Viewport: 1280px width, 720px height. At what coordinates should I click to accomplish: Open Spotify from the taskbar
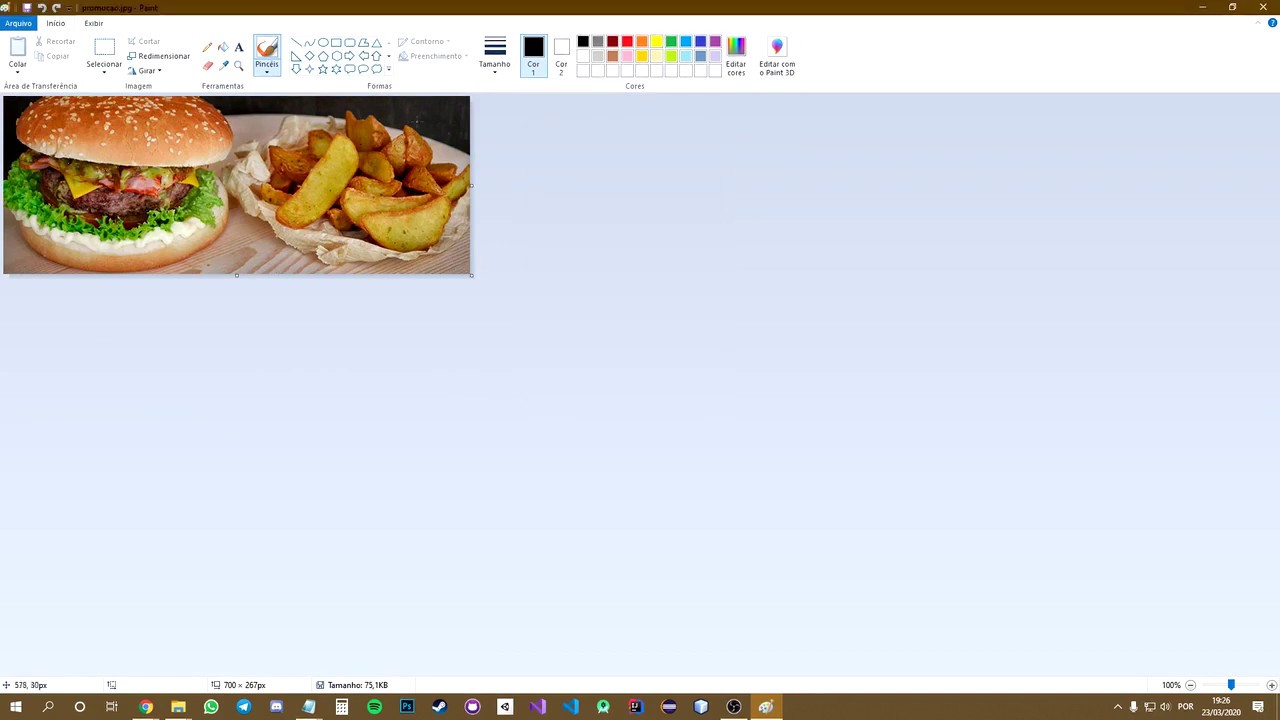tap(374, 707)
